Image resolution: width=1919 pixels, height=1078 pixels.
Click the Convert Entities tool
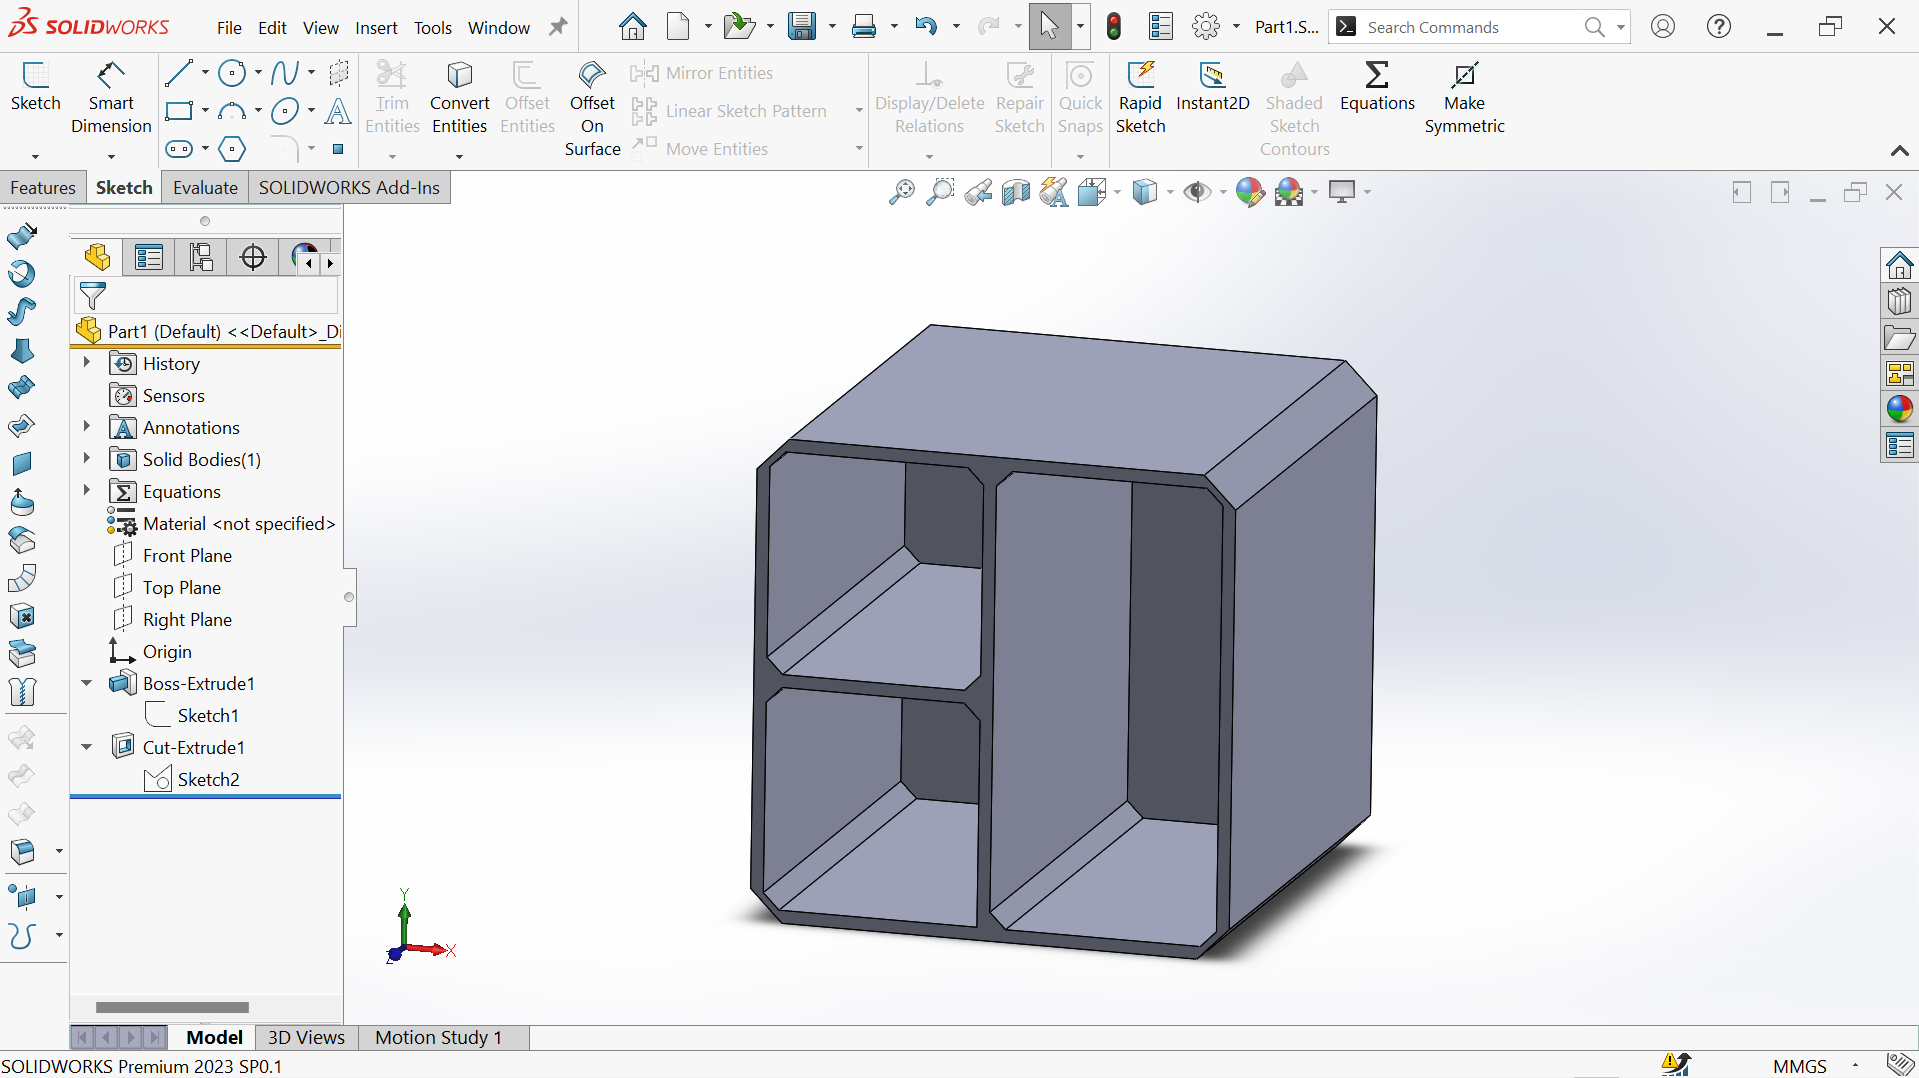tap(459, 98)
